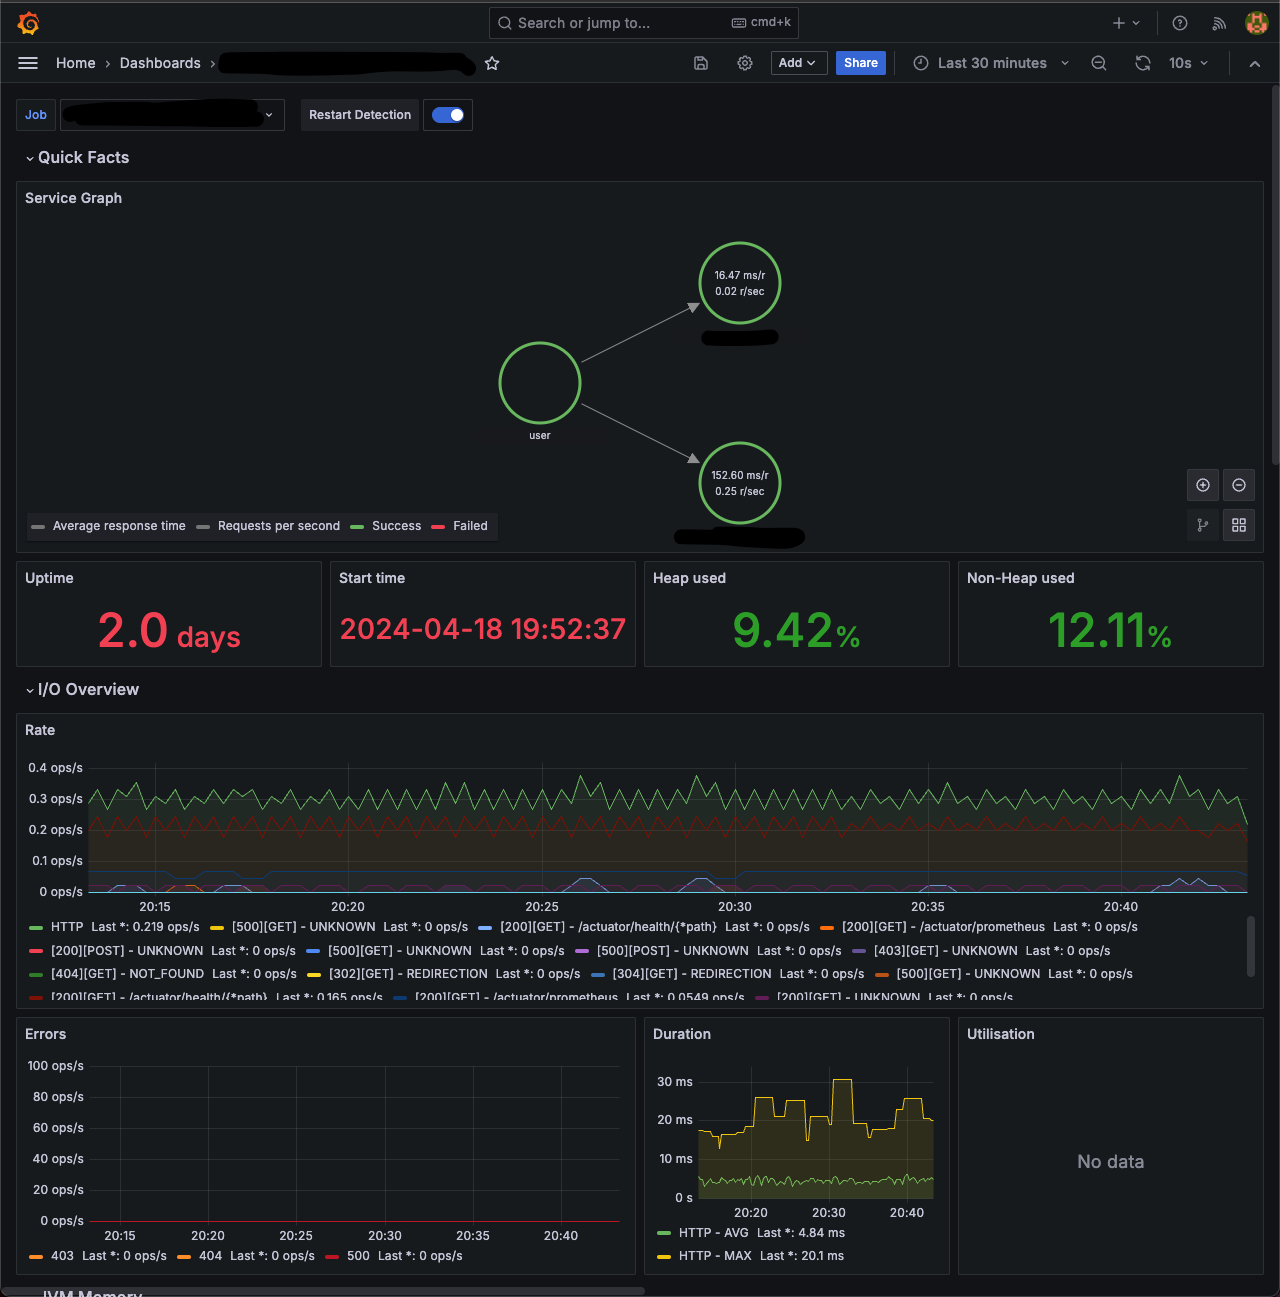This screenshot has width=1280, height=1297.
Task: Toggle the Restart Detection switch
Action: coord(448,115)
